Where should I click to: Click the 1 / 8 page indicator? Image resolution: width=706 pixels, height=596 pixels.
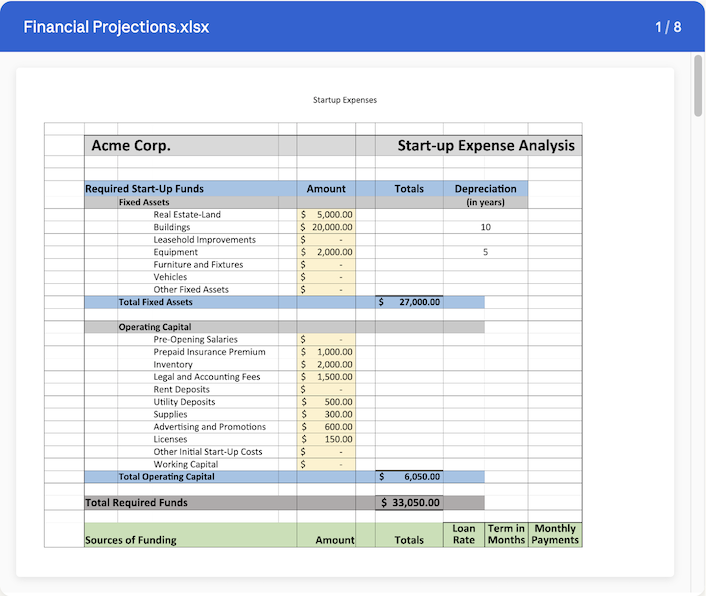pos(668,27)
